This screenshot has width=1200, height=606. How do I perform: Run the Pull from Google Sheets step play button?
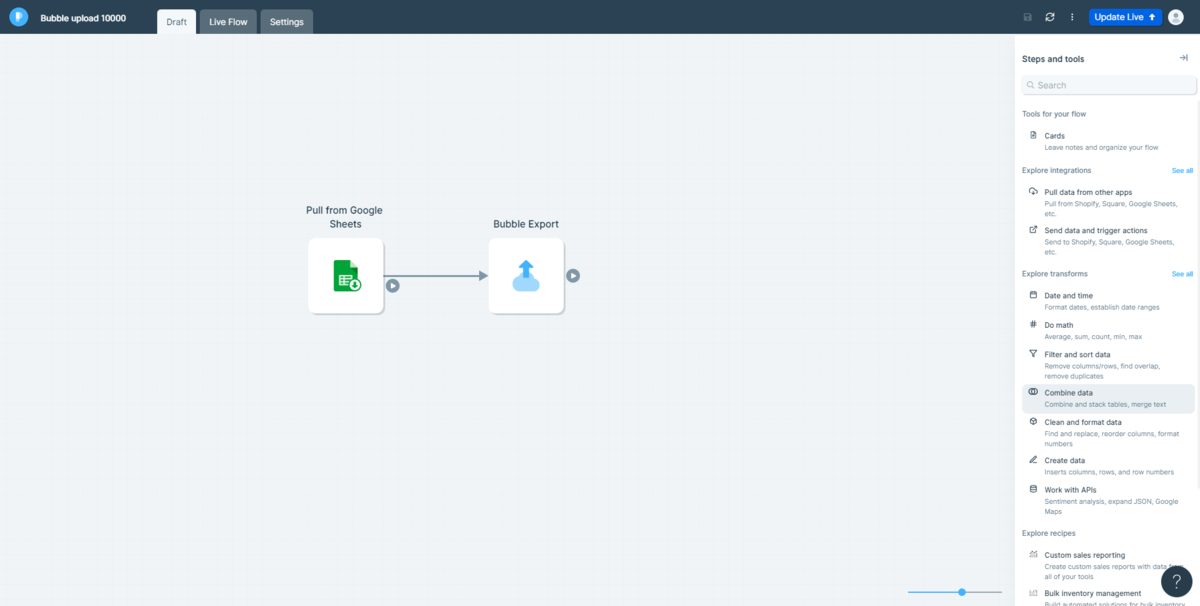pyautogui.click(x=393, y=285)
